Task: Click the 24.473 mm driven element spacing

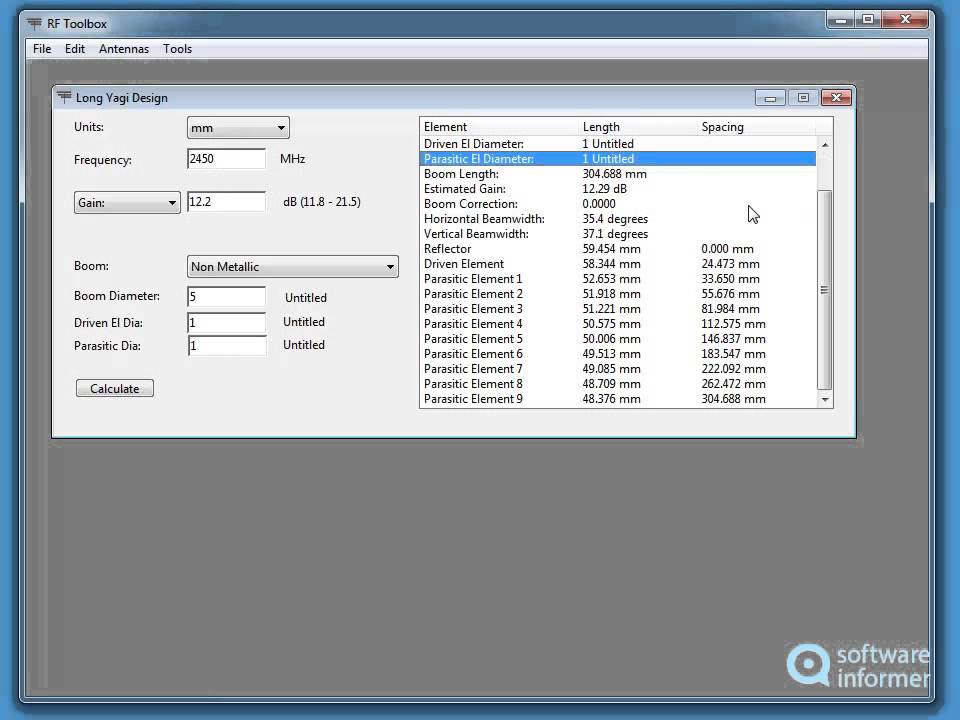Action: coord(730,264)
